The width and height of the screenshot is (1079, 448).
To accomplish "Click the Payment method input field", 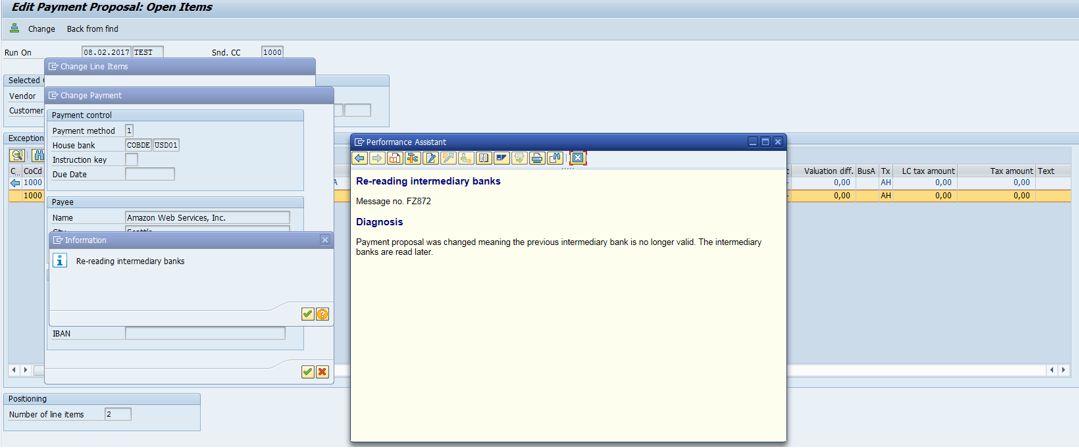I will coord(130,131).
